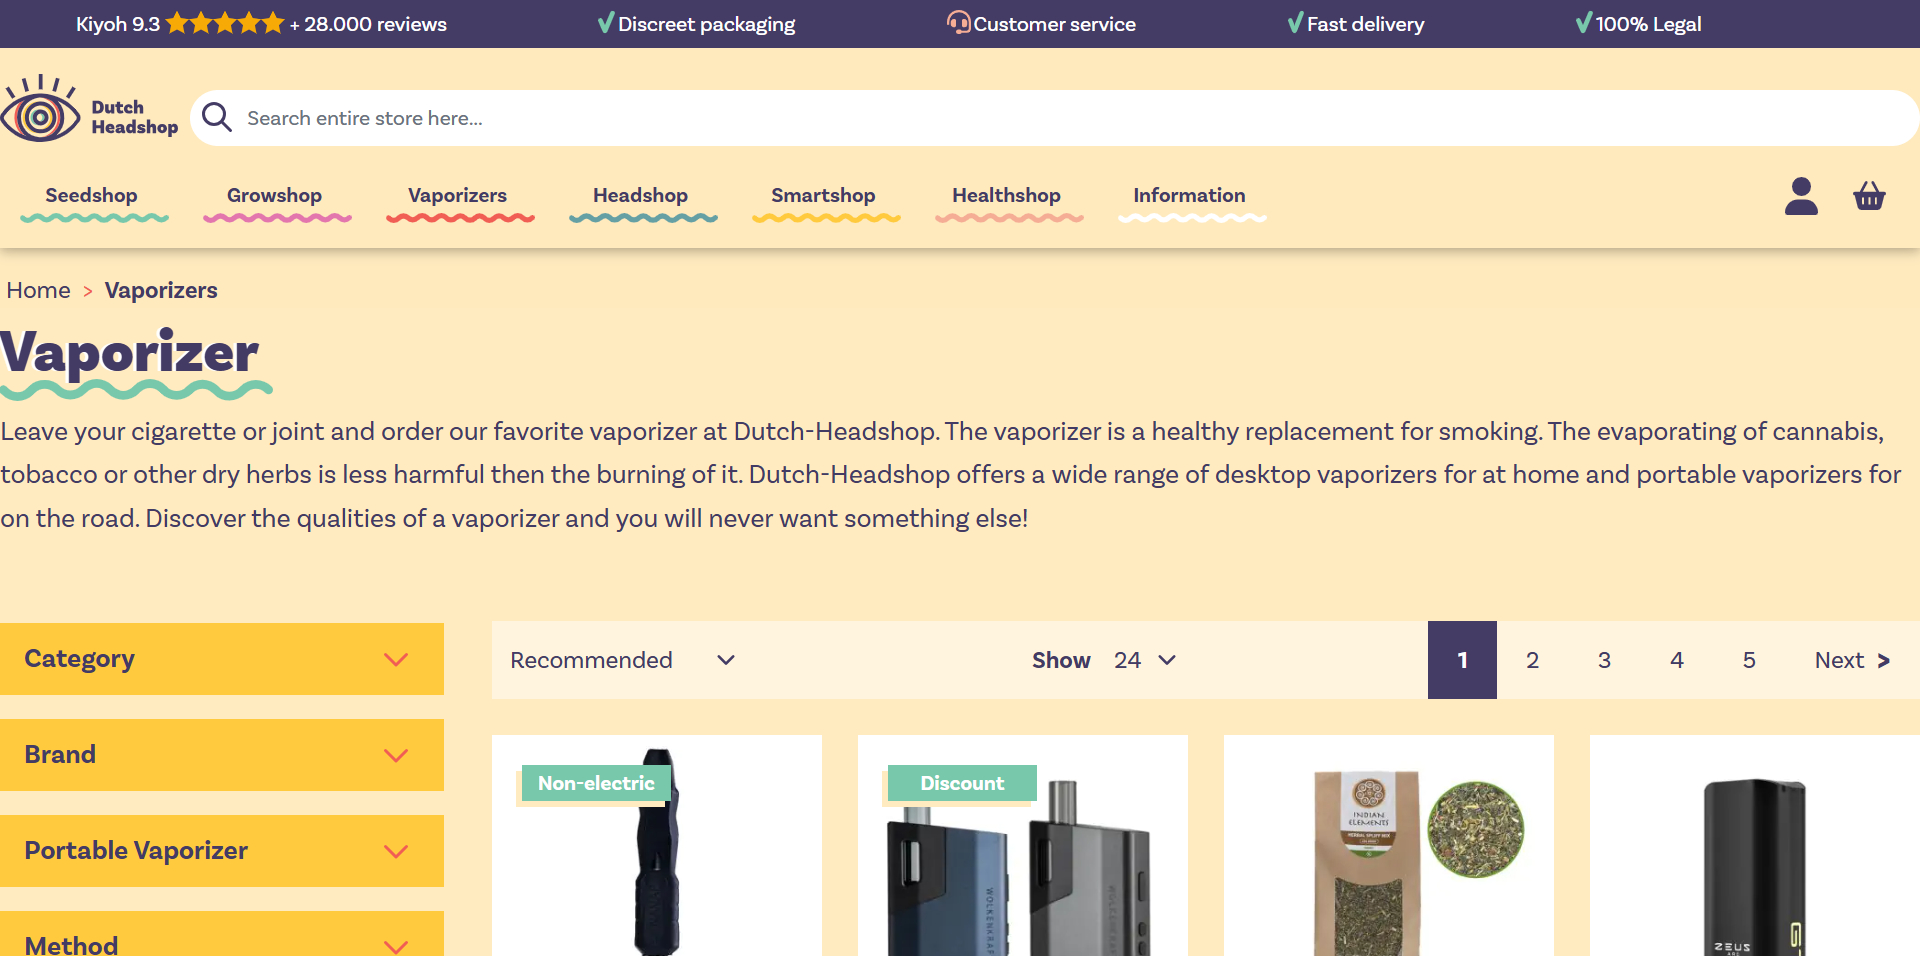The width and height of the screenshot is (1920, 956).
Task: Open the Show 24 items dropdown
Action: pyautogui.click(x=1144, y=660)
